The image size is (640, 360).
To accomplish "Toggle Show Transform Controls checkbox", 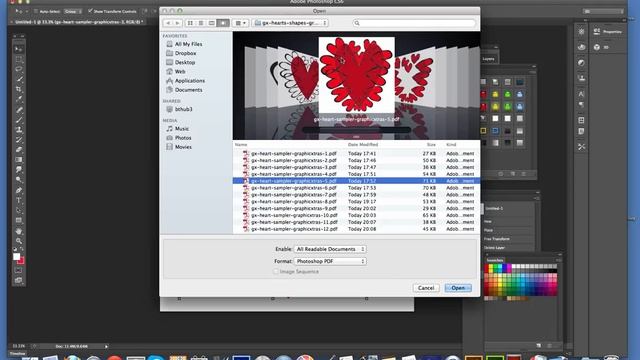I will tap(90, 11).
